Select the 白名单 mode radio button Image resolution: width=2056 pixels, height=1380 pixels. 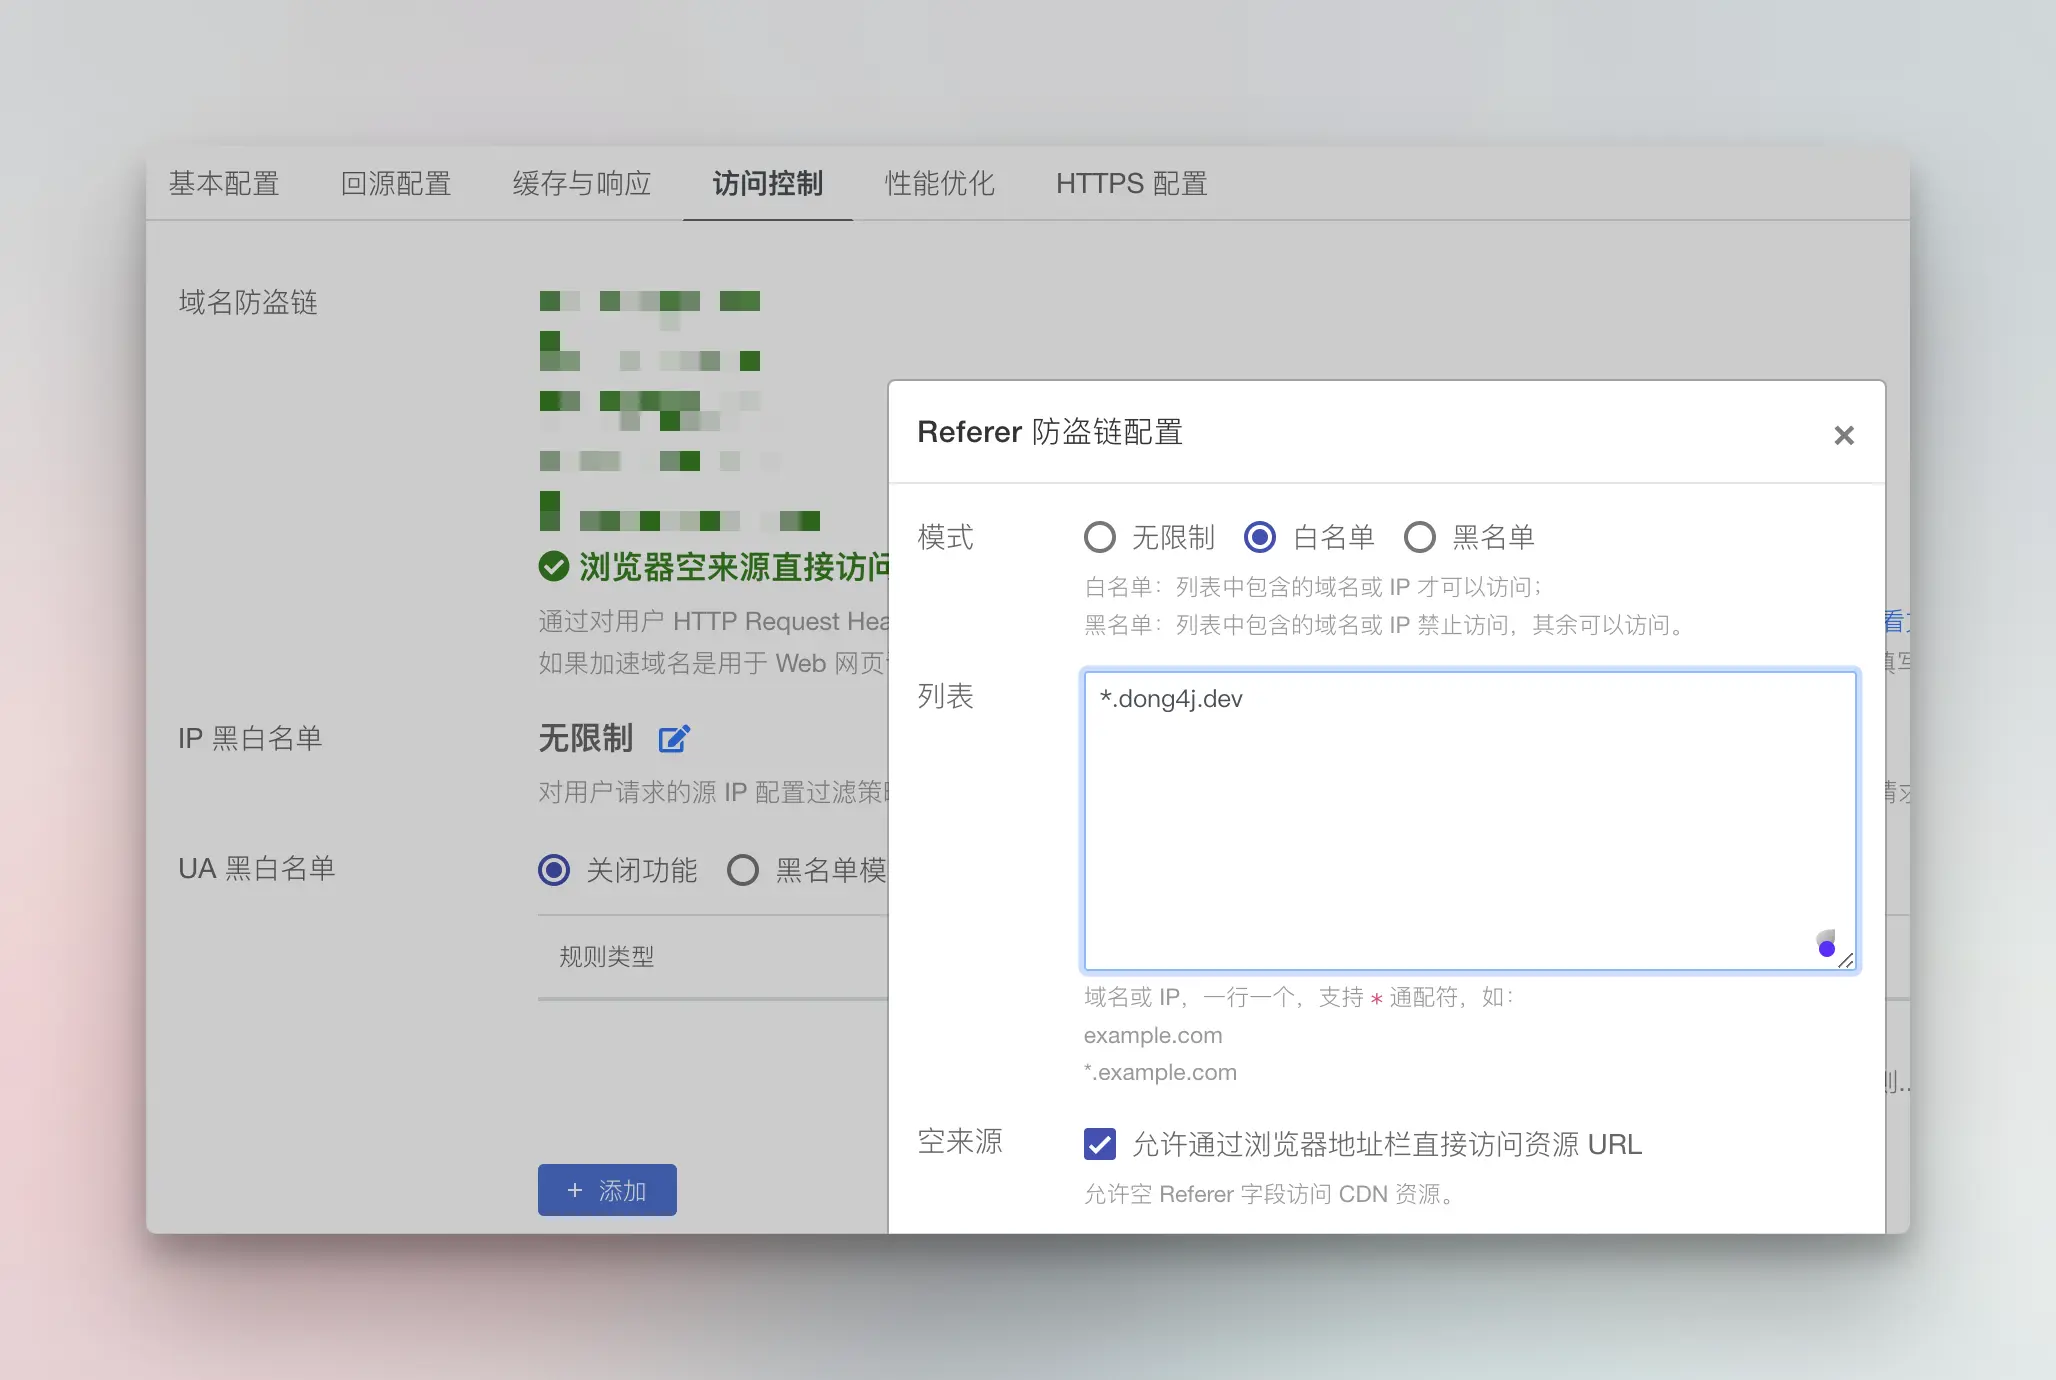1260,537
